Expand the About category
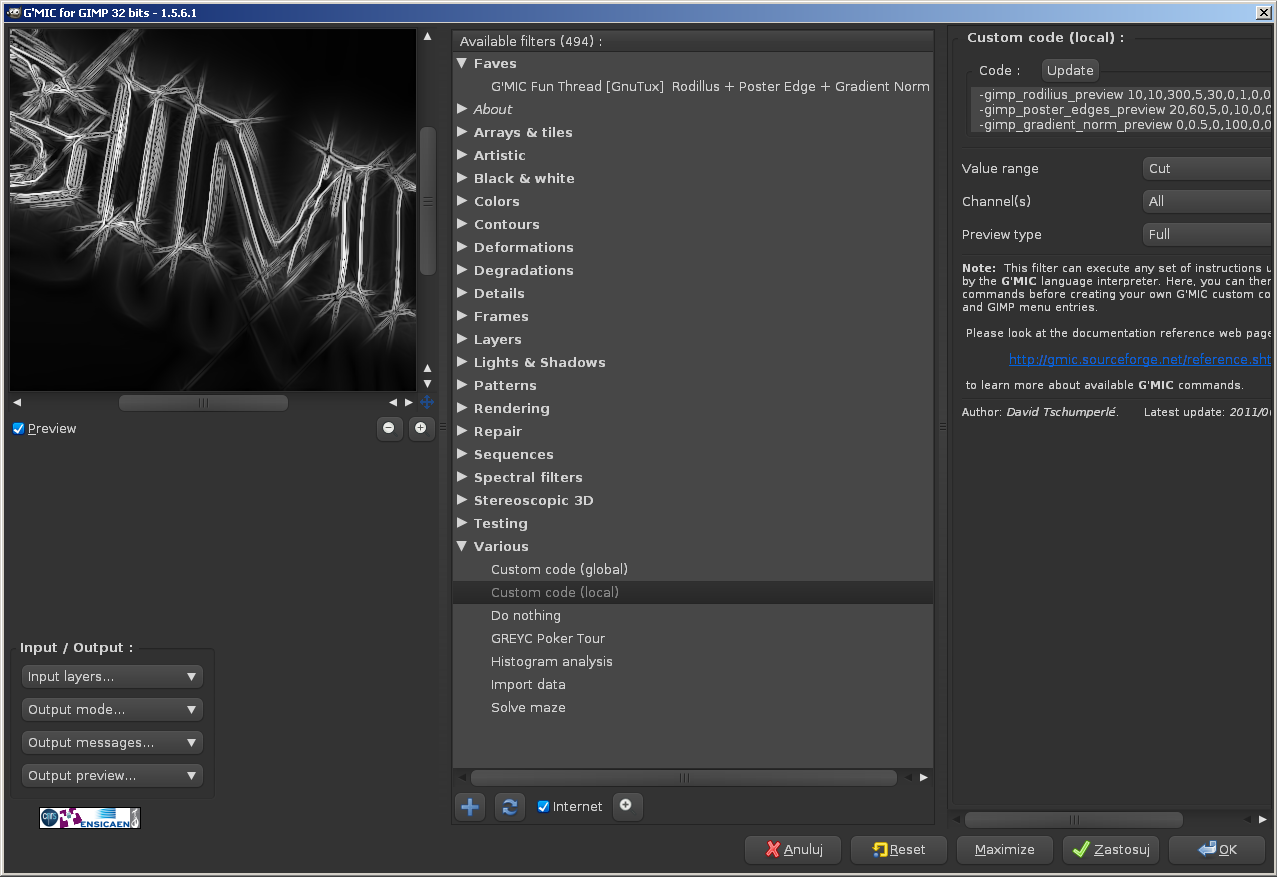Screen dimensions: 1277x877 point(462,109)
